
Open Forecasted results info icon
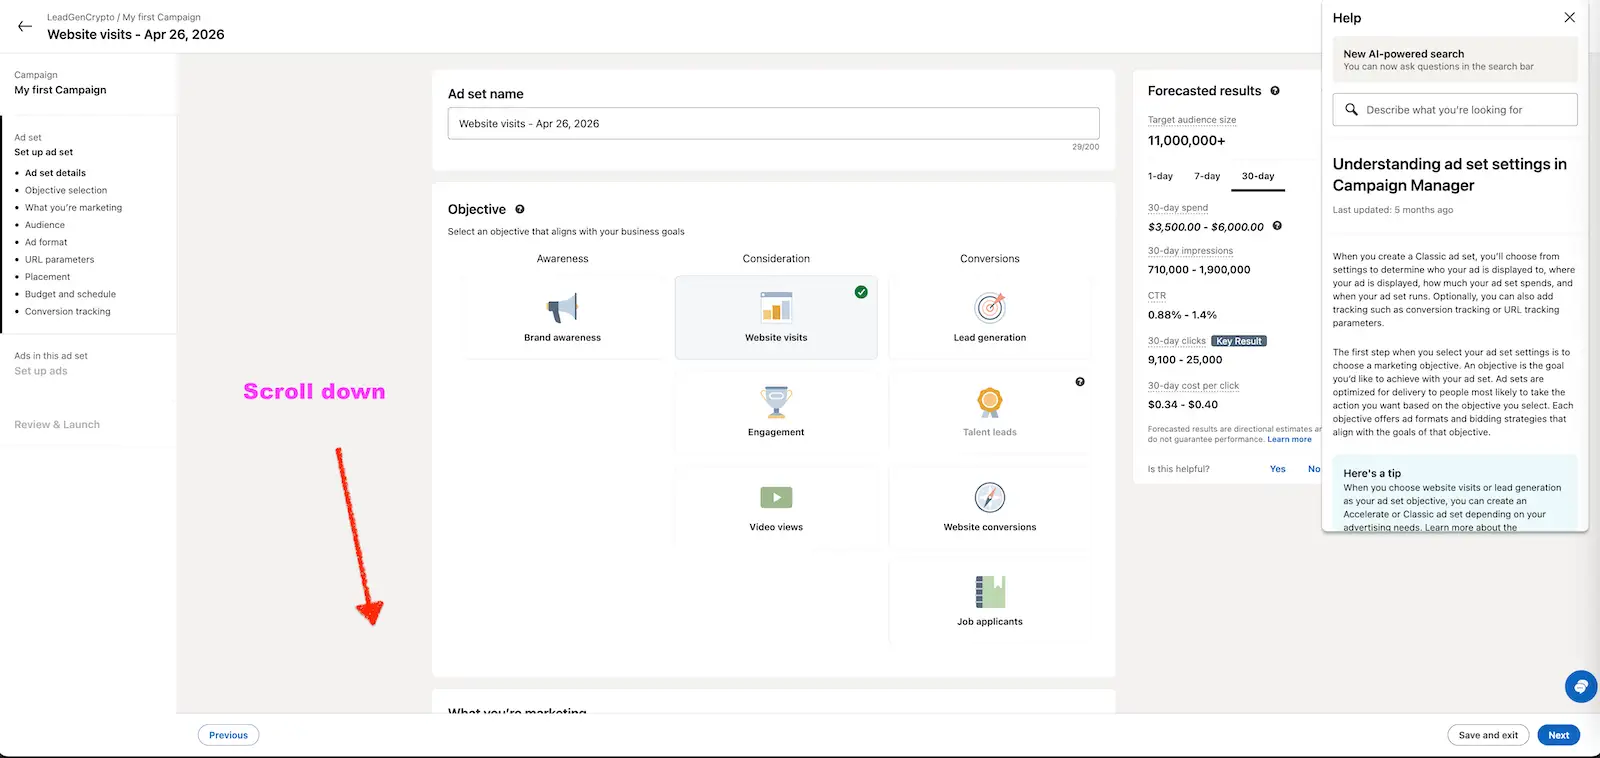point(1275,91)
